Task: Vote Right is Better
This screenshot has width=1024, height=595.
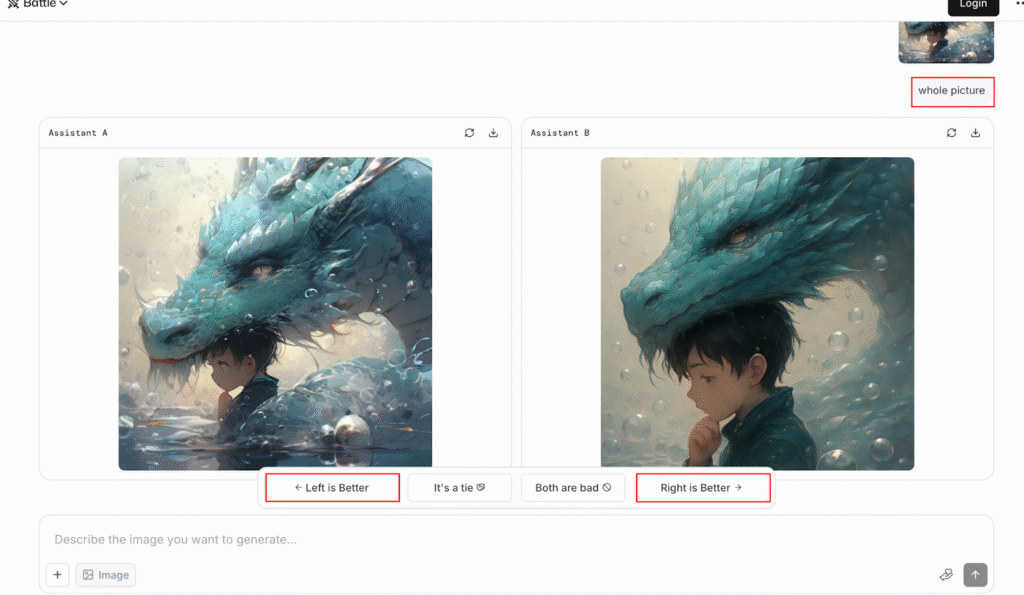Action: (x=703, y=488)
